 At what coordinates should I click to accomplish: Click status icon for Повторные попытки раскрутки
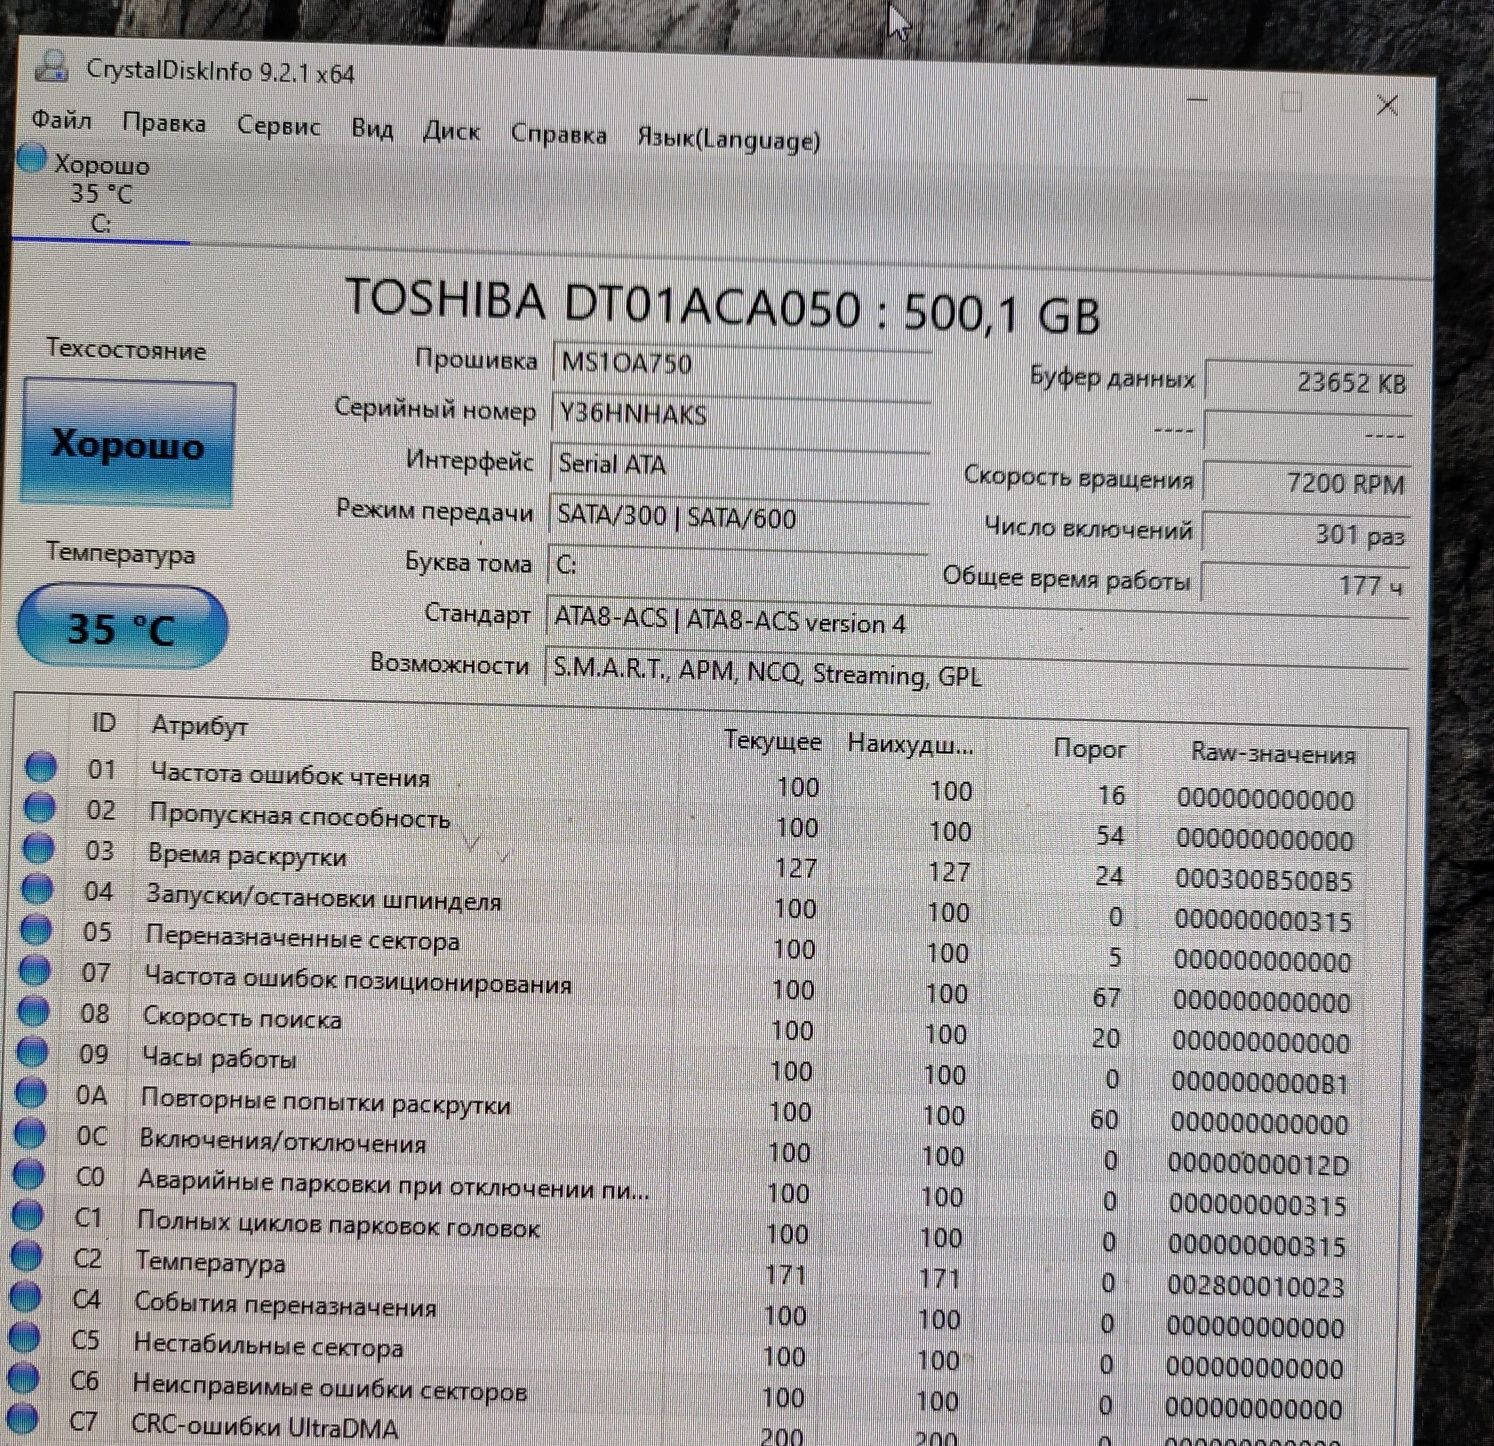click(32, 1092)
